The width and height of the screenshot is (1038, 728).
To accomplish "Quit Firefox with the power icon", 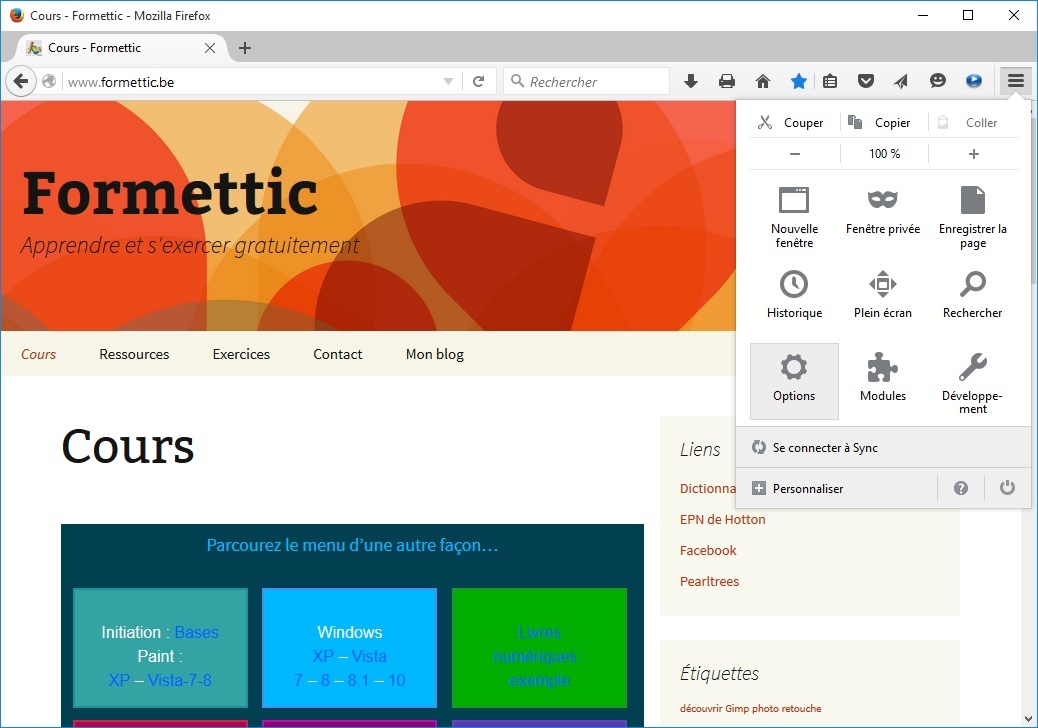I will [x=1007, y=488].
